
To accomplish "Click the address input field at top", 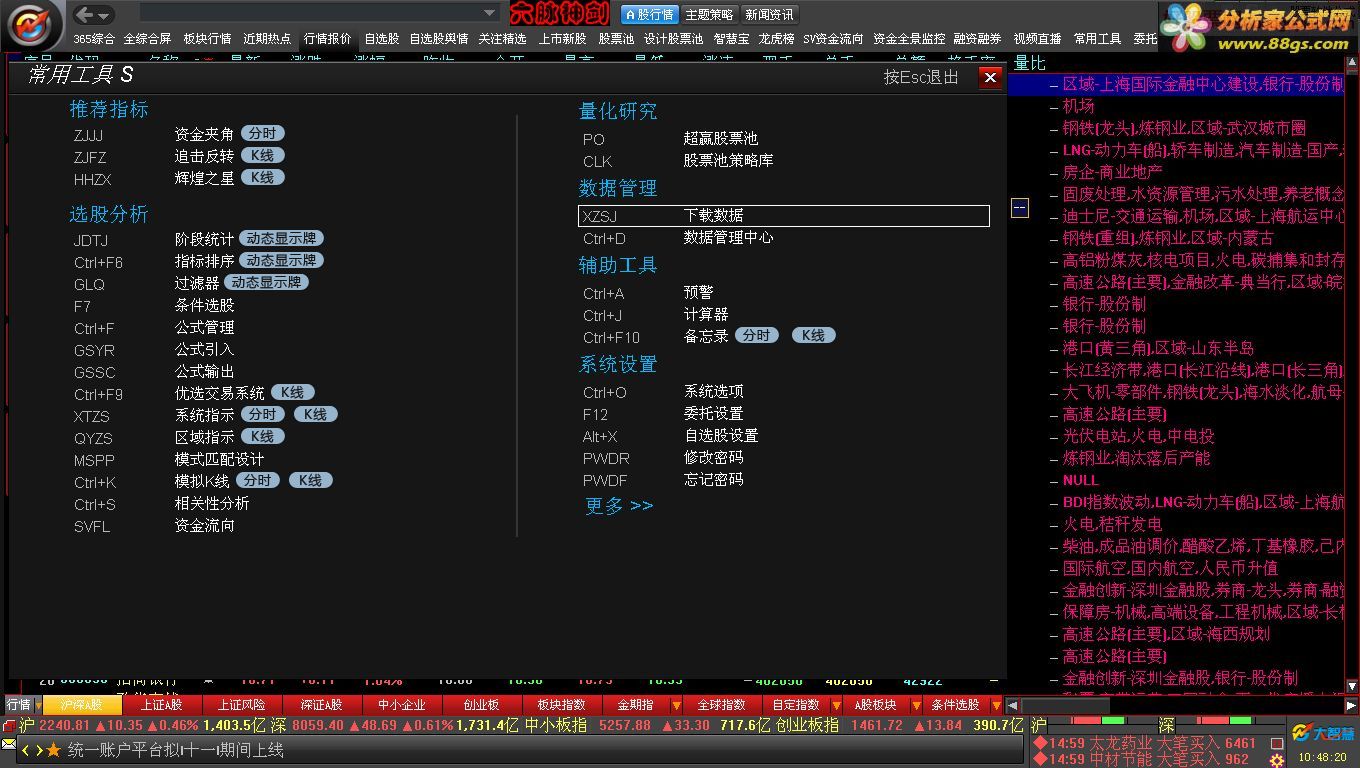I will pyautogui.click(x=310, y=14).
